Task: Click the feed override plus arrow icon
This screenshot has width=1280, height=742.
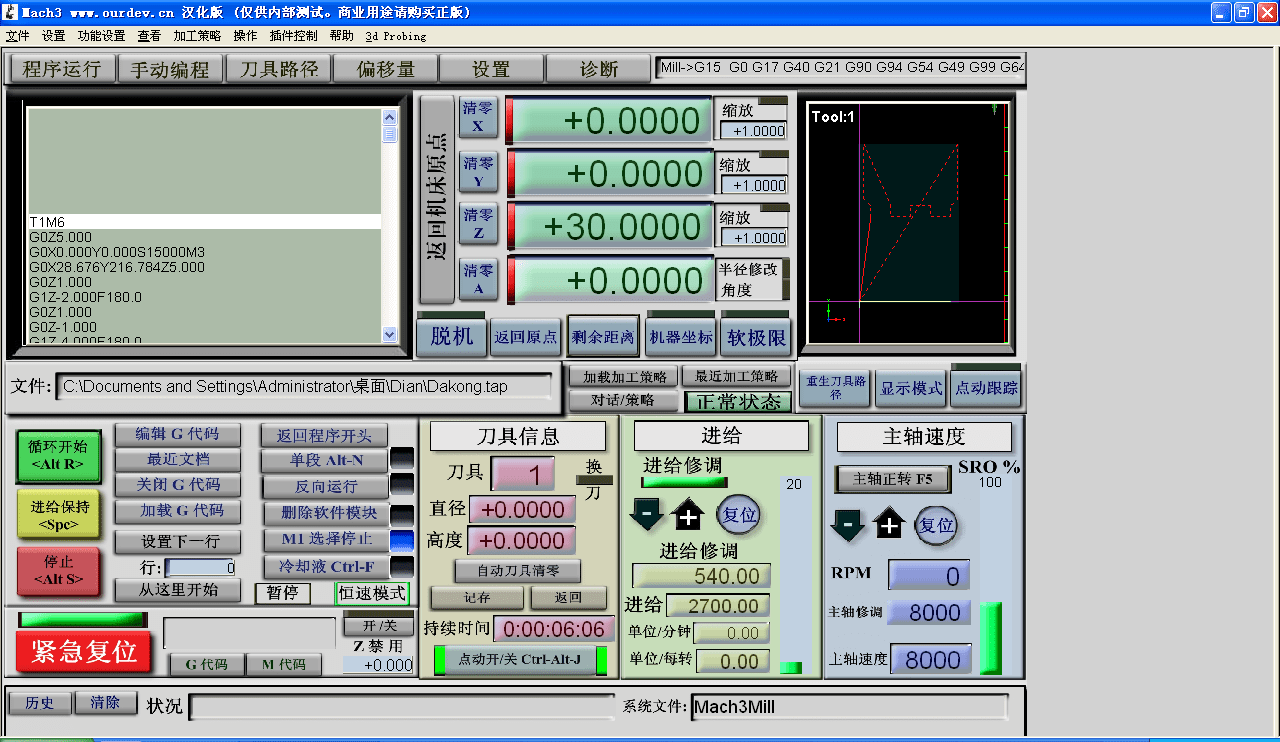Action: pos(688,516)
